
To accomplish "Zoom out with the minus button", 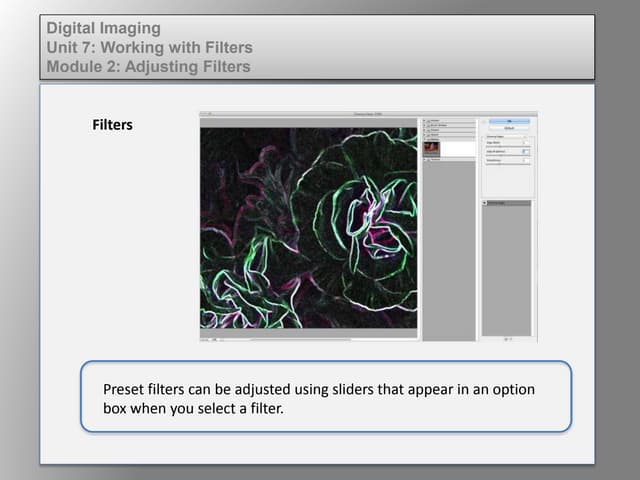I will coord(203,338).
